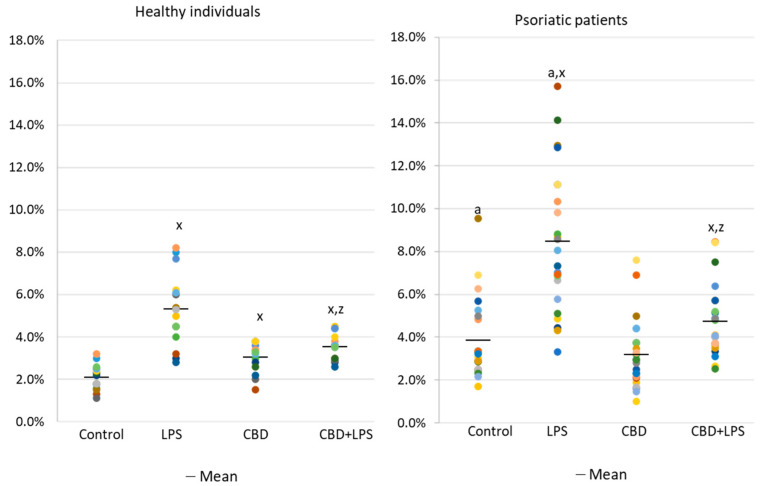Click the CBD+LPS axis label in healthy chart
This screenshot has width=760, height=486.
(335, 435)
